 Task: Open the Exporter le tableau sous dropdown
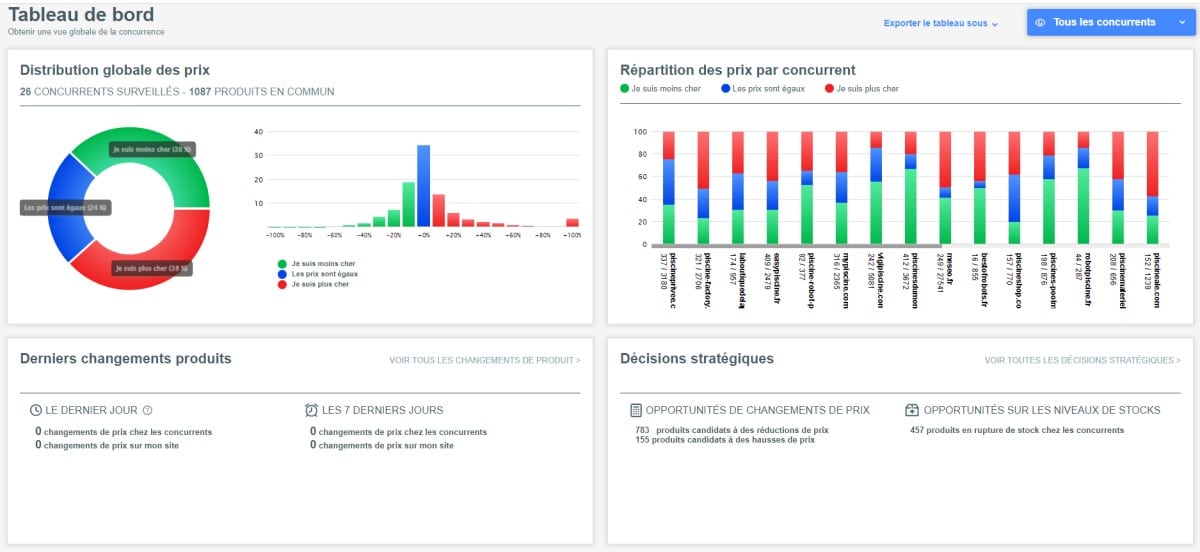point(940,23)
